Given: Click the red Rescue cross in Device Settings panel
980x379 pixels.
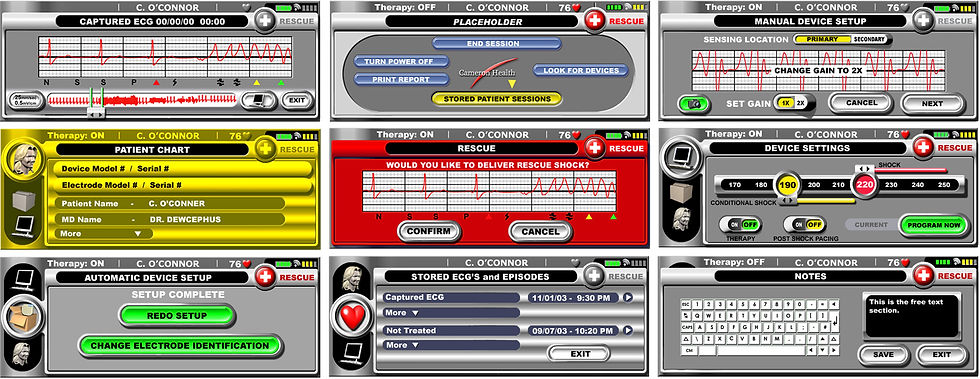Looking at the screenshot, I should coord(923,148).
